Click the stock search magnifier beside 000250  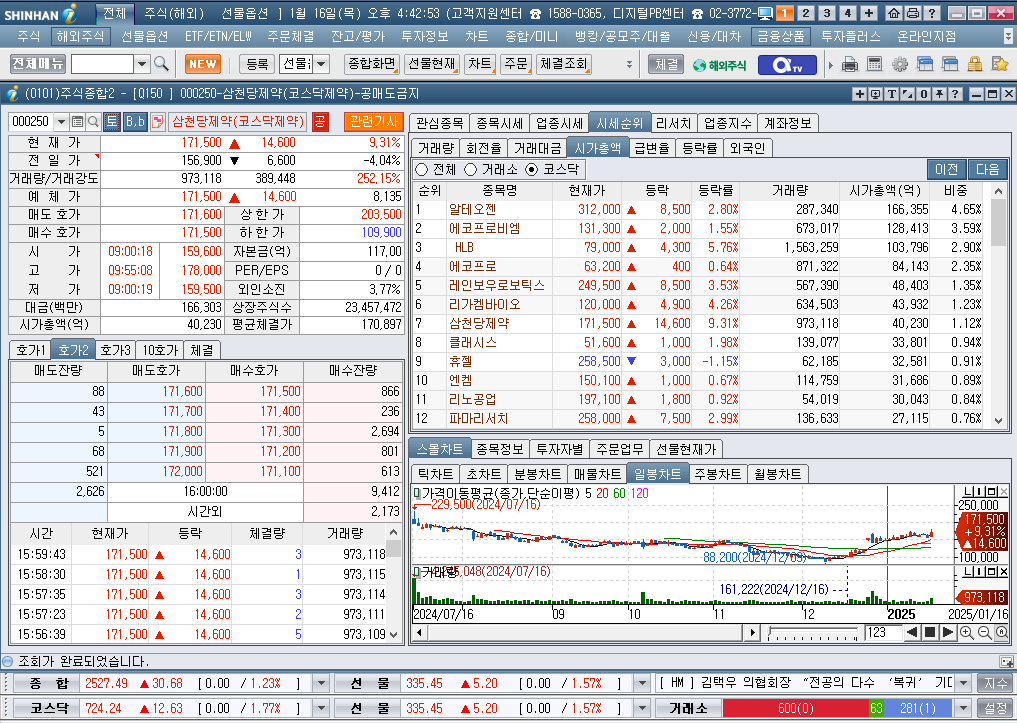pyautogui.click(x=93, y=121)
